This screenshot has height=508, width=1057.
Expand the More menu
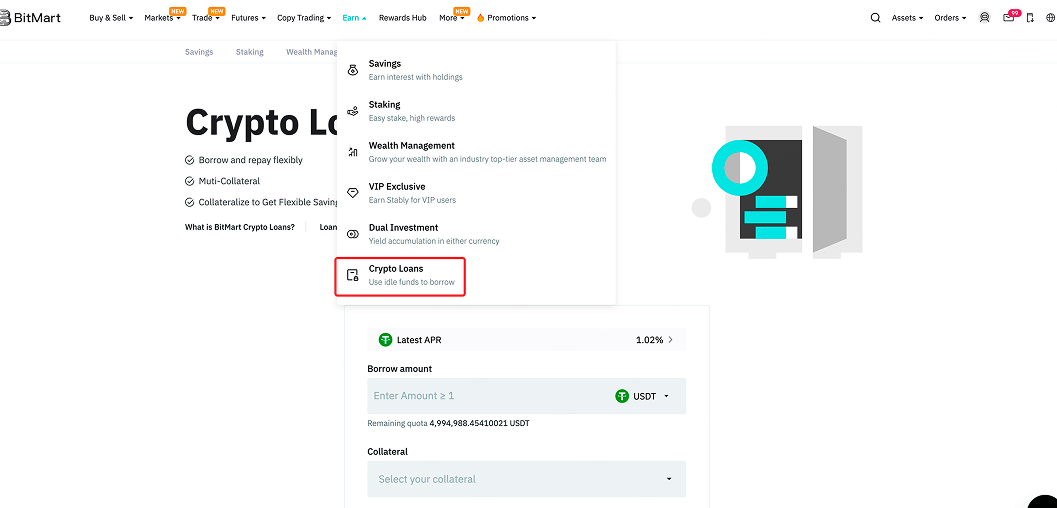click(452, 18)
